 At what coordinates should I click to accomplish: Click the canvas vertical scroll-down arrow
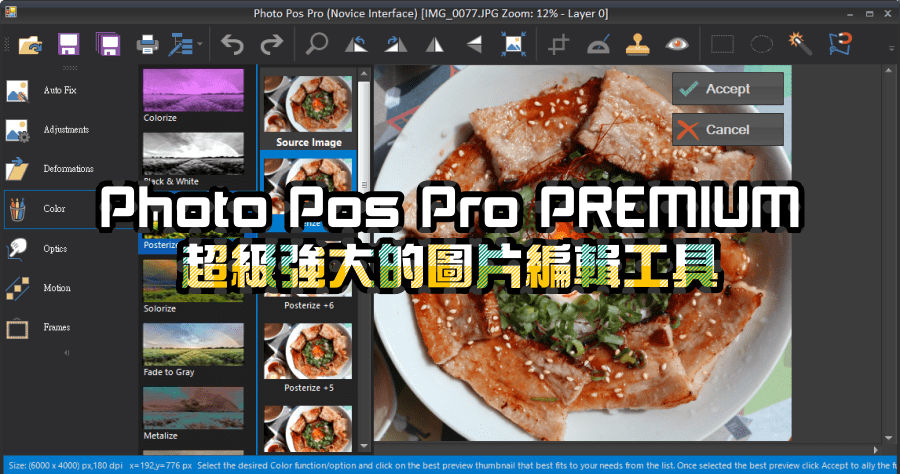888,438
